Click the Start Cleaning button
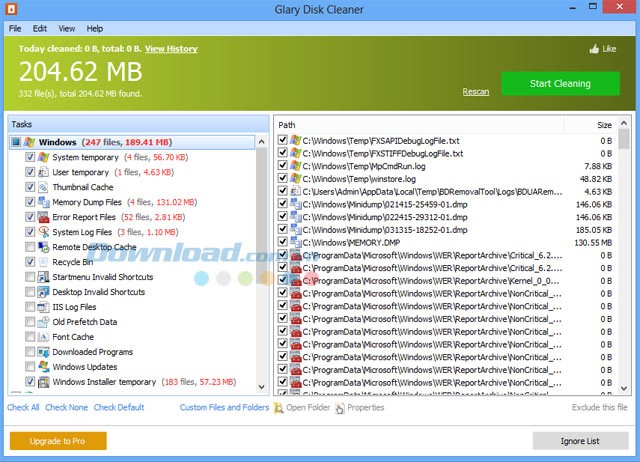This screenshot has width=640, height=462. pyautogui.click(x=560, y=84)
